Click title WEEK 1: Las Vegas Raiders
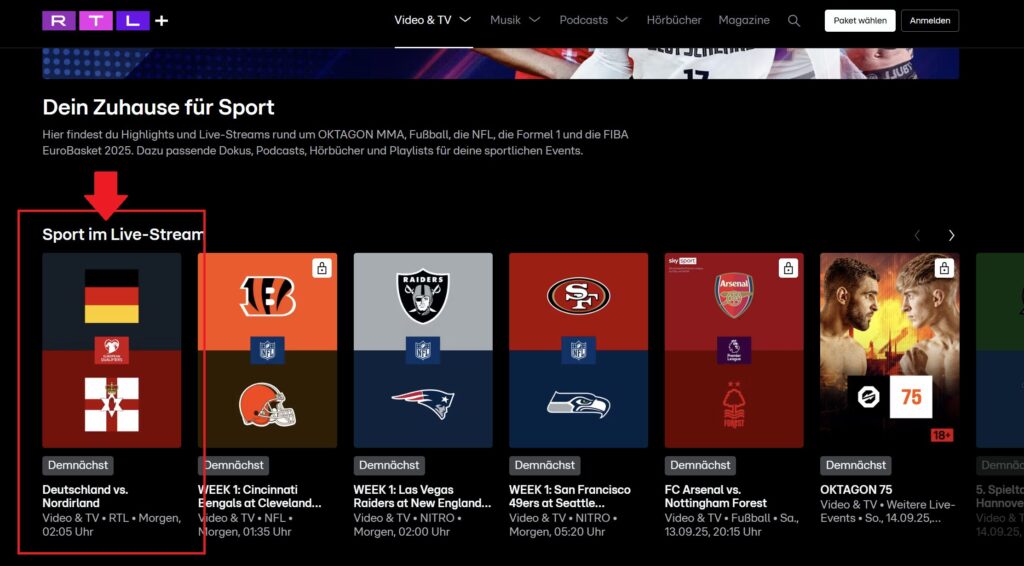This screenshot has width=1024, height=566. tap(423, 496)
